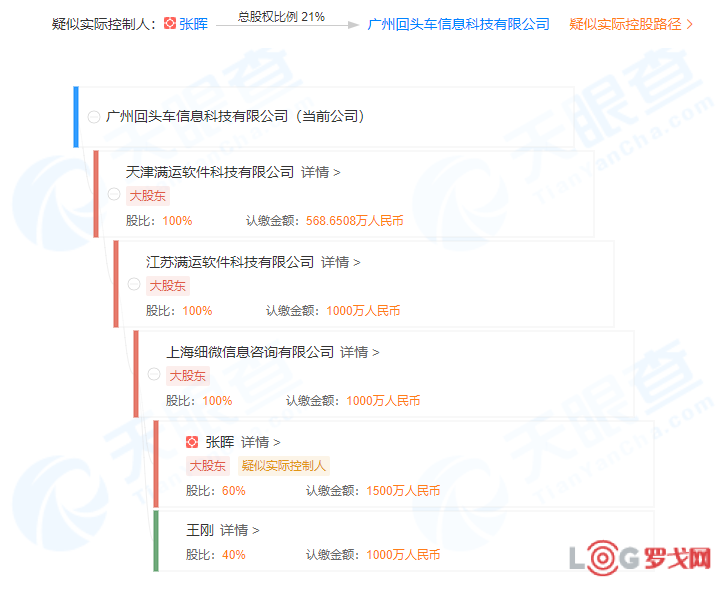722x598 pixels.
Task: Collapse the 上海细微信息咨询有限公司 node circle
Action: (154, 374)
